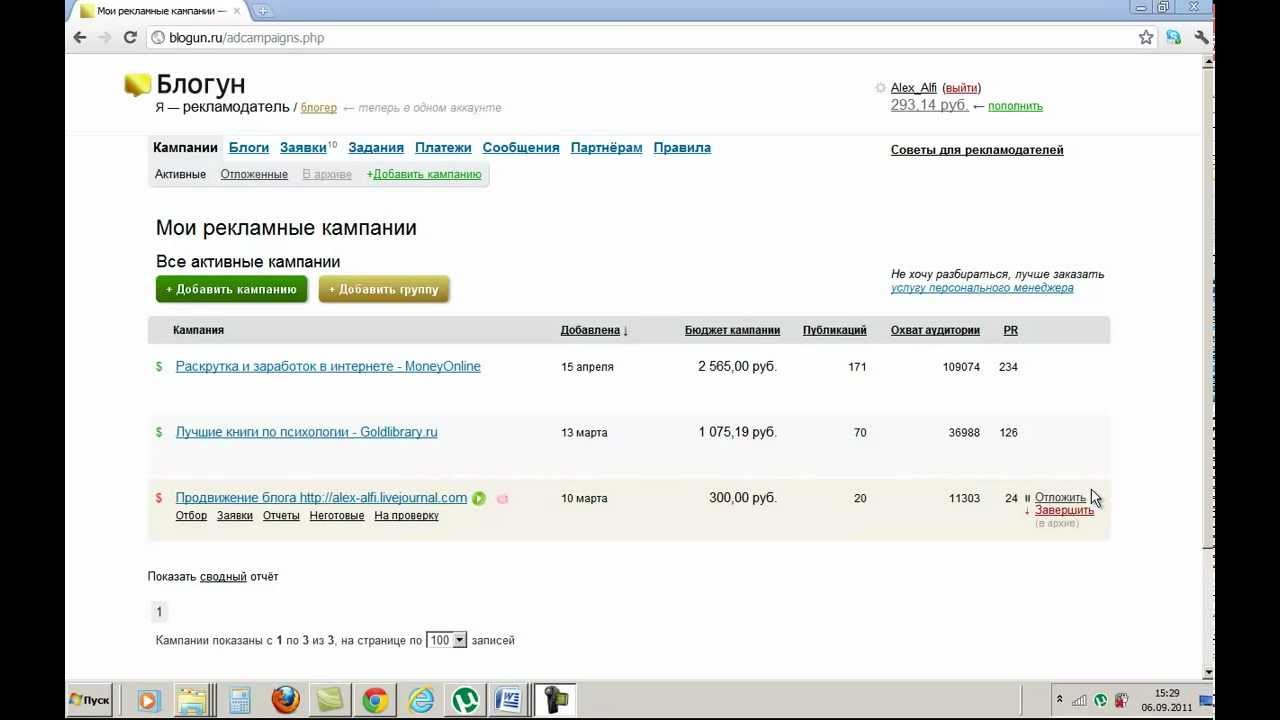Switch to Отложенные campaigns tab

tap(254, 174)
